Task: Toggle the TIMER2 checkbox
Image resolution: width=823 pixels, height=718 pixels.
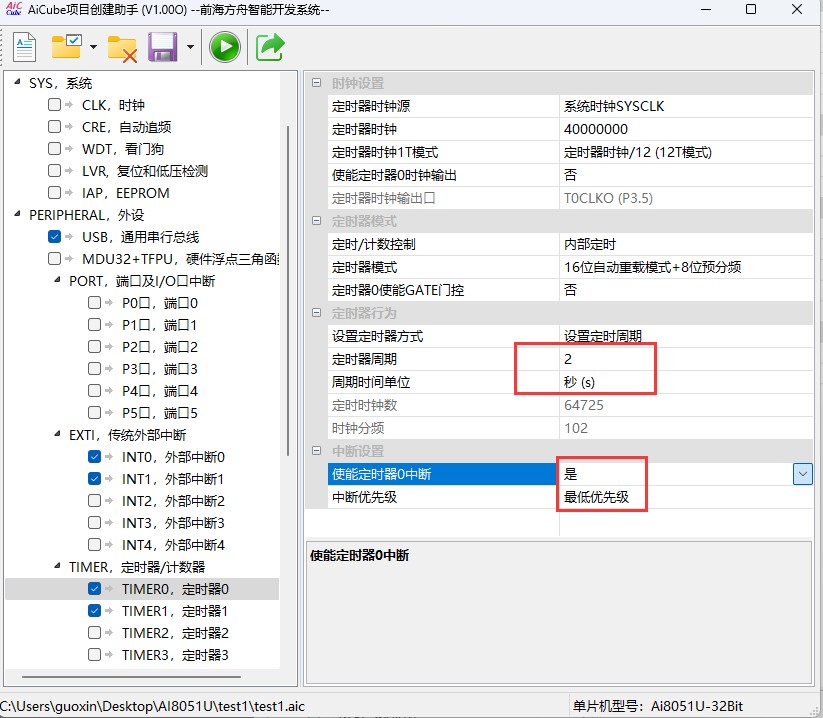Action: click(x=94, y=633)
